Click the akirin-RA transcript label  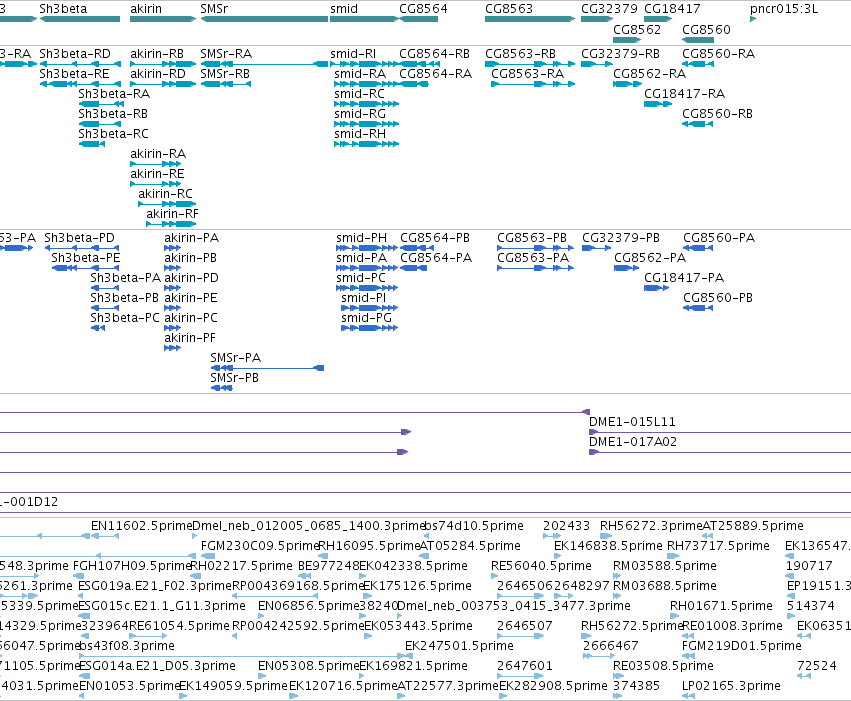[x=158, y=154]
